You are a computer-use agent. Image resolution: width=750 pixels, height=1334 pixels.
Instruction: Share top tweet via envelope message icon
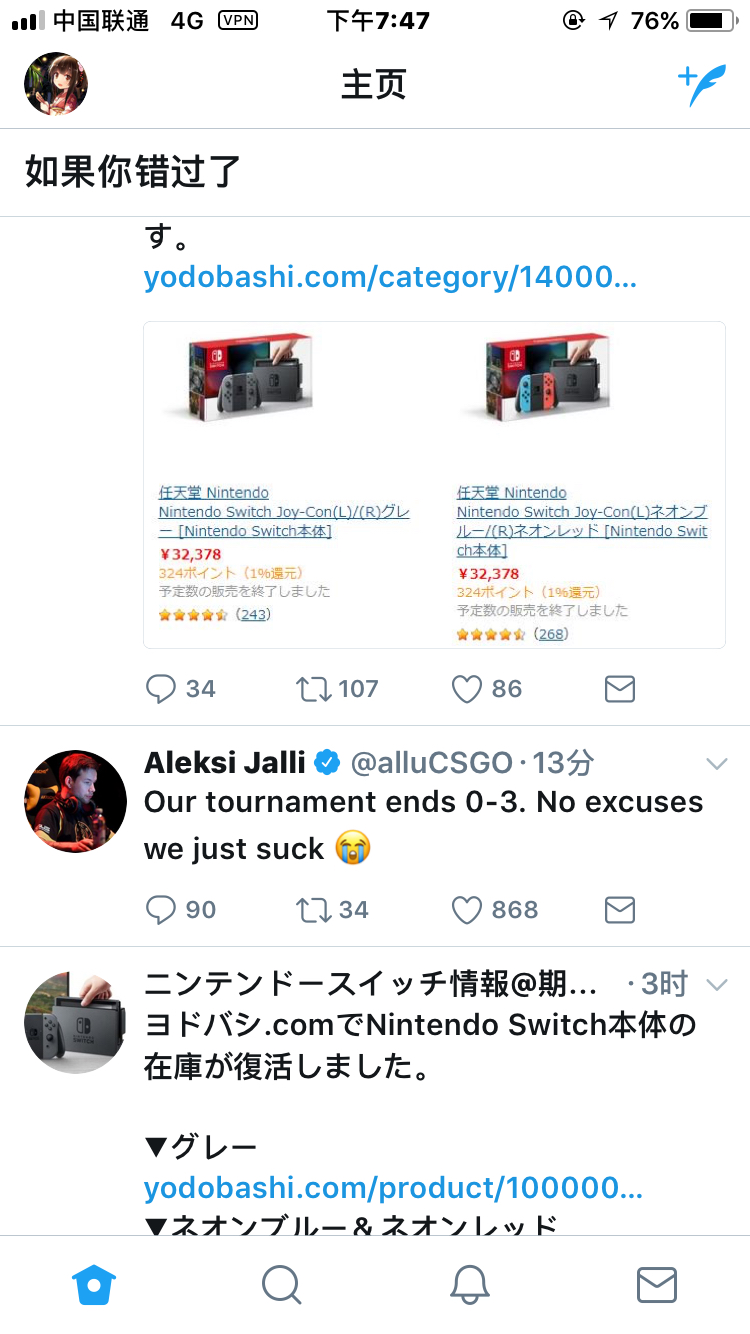coord(620,688)
